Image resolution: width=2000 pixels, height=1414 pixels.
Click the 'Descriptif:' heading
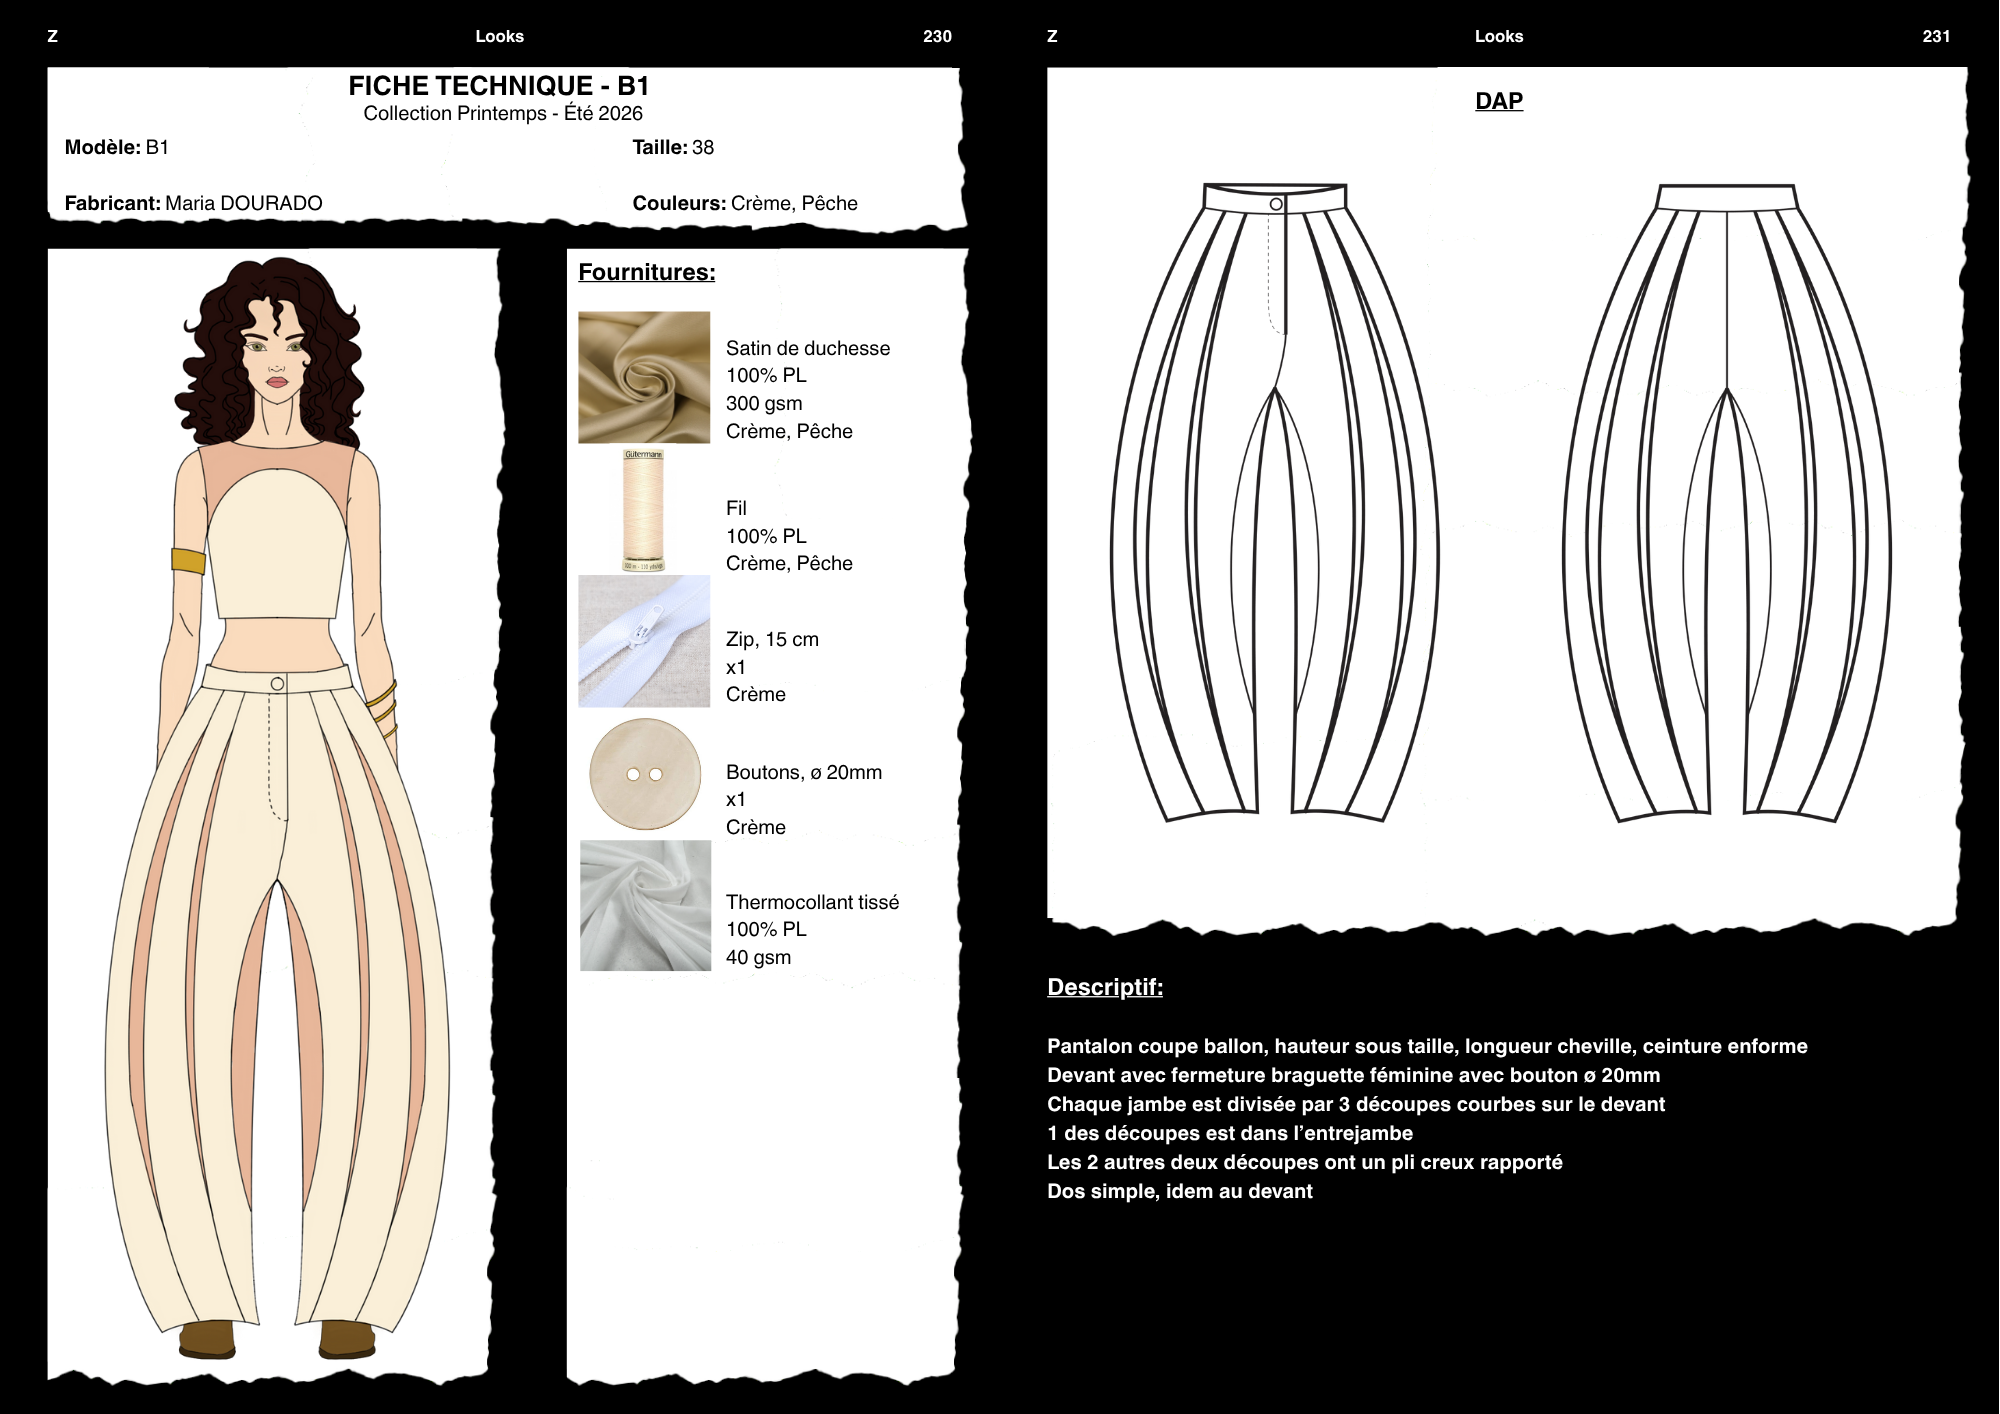1105,987
